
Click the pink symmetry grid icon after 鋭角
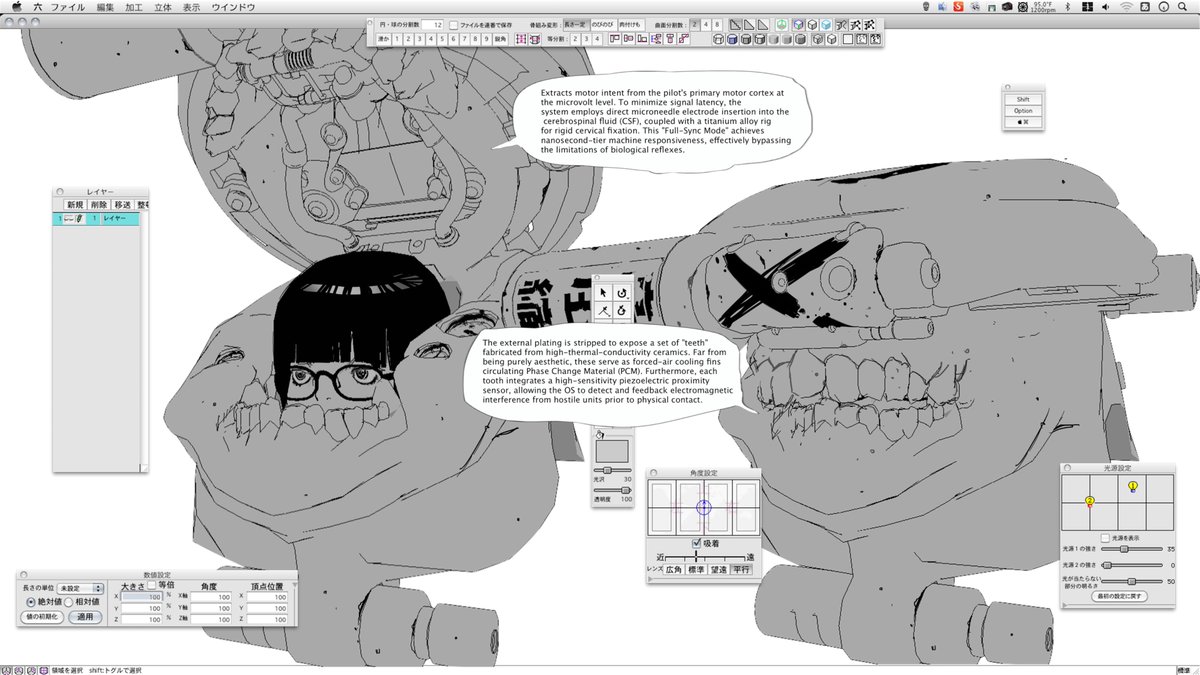tap(520, 40)
